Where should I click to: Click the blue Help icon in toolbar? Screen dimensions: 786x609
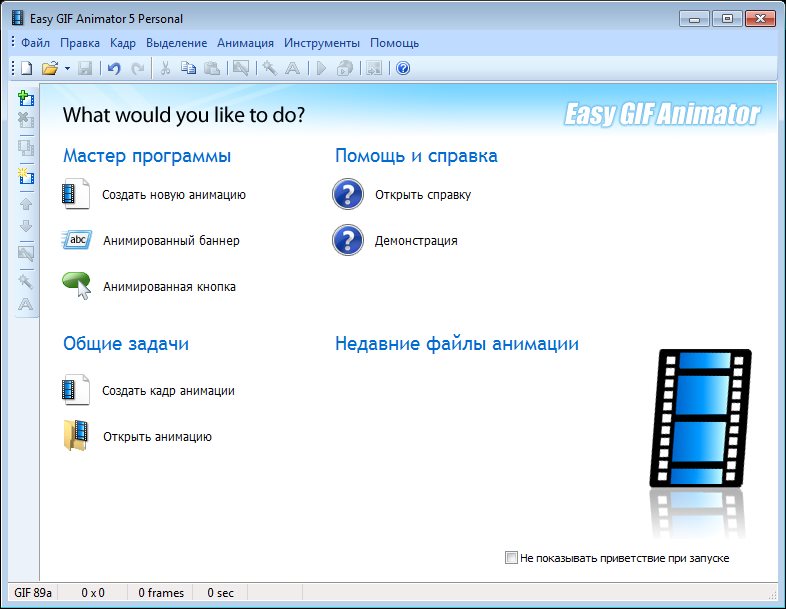tap(403, 68)
